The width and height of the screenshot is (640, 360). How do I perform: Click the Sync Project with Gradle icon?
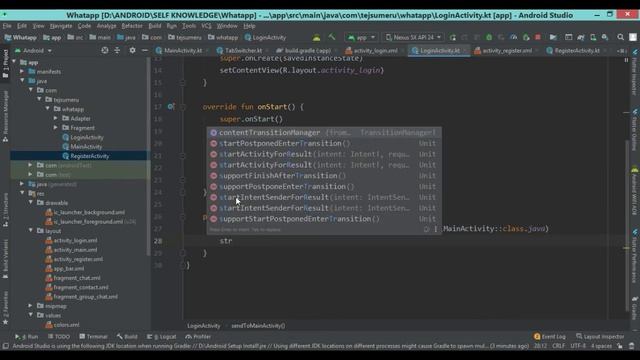(581, 37)
